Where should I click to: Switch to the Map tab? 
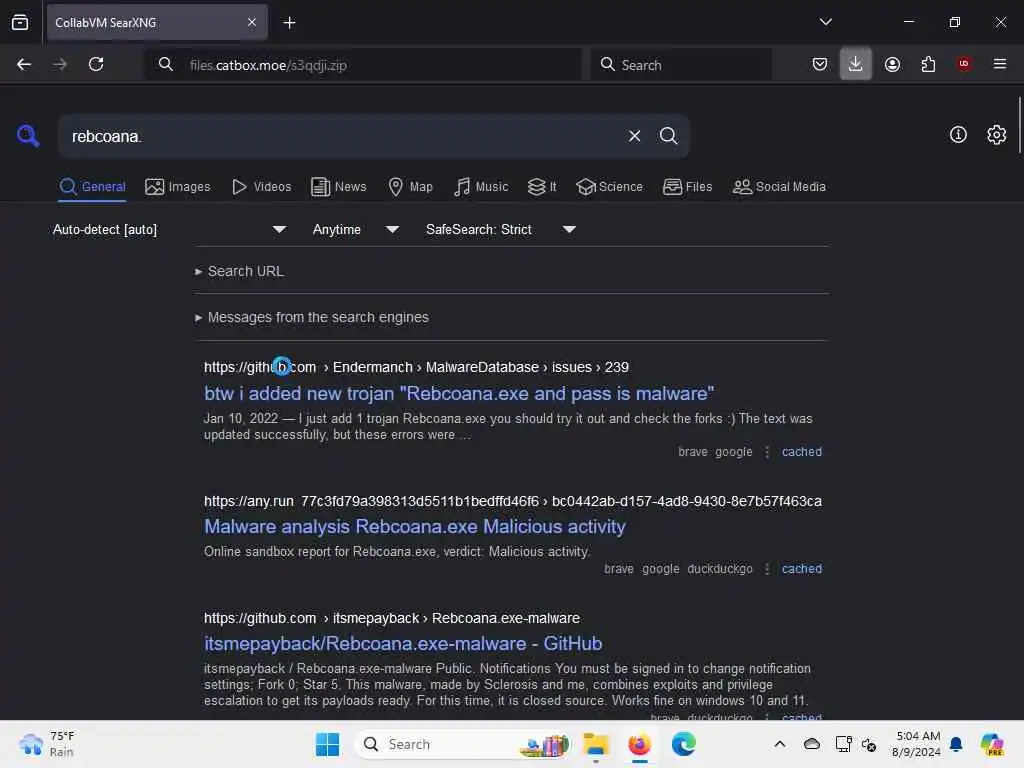410,187
